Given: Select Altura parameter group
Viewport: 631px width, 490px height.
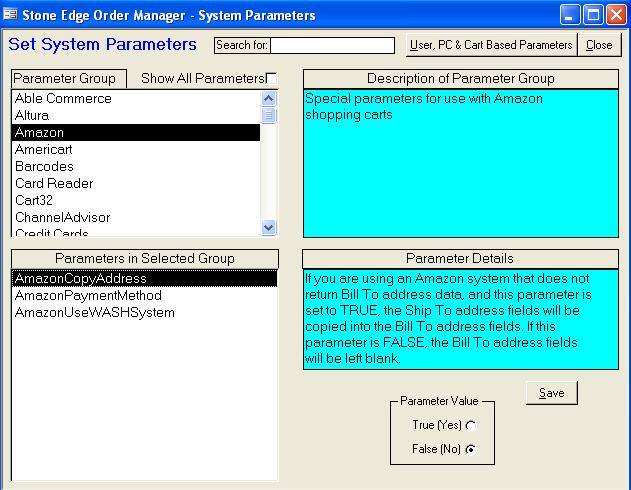Looking at the screenshot, I should [x=136, y=115].
